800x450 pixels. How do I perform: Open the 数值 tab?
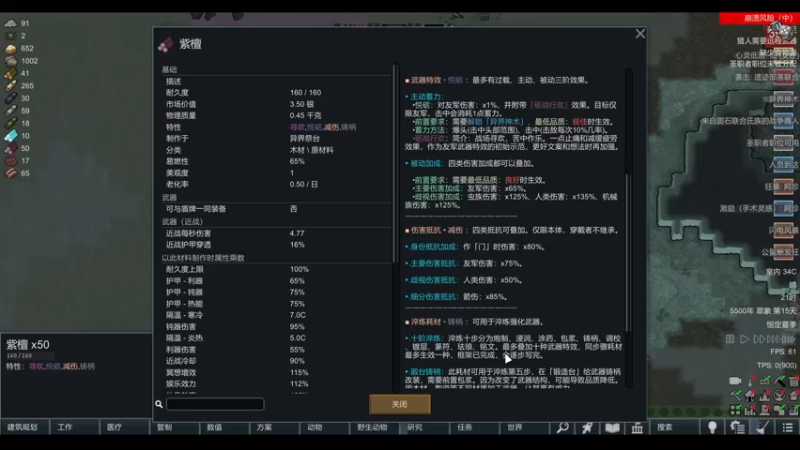point(224,427)
